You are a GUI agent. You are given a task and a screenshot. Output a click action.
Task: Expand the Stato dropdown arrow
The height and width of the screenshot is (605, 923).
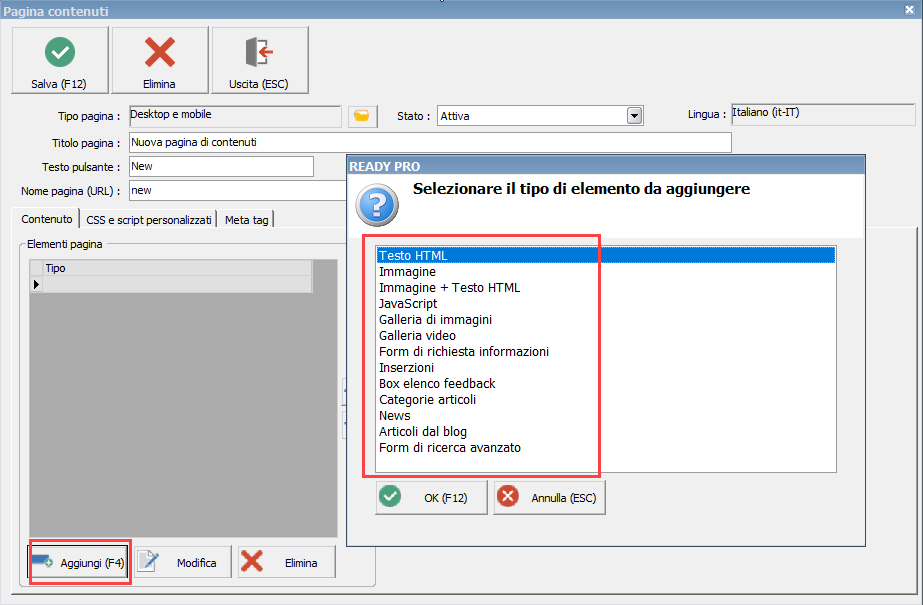click(634, 116)
